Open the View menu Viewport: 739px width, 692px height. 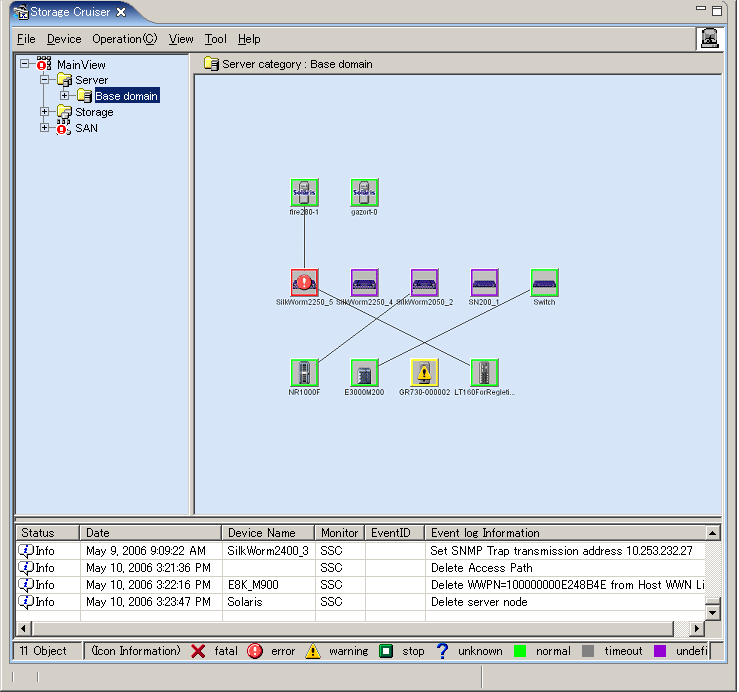point(181,39)
